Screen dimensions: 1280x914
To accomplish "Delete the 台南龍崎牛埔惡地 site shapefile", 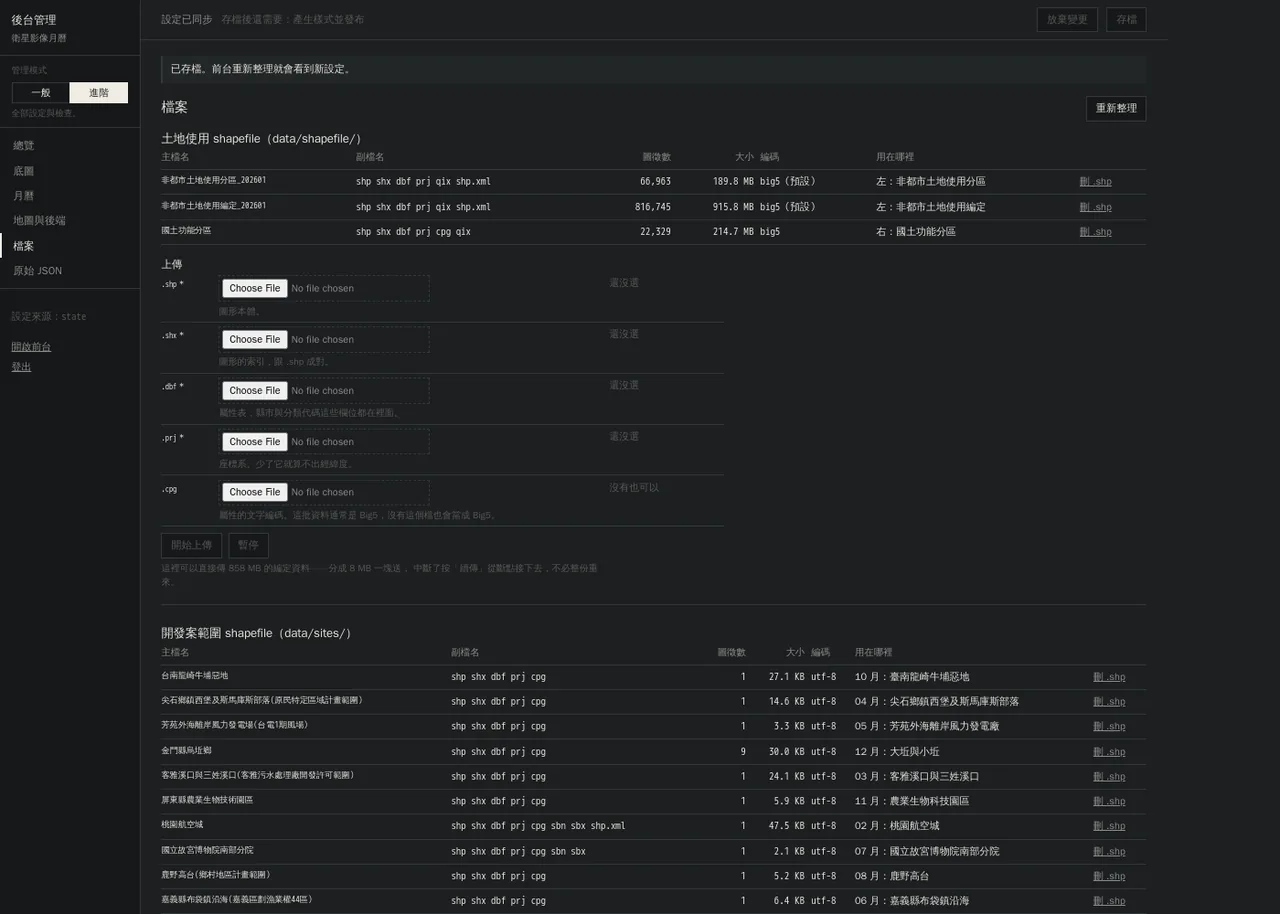I will point(1109,677).
